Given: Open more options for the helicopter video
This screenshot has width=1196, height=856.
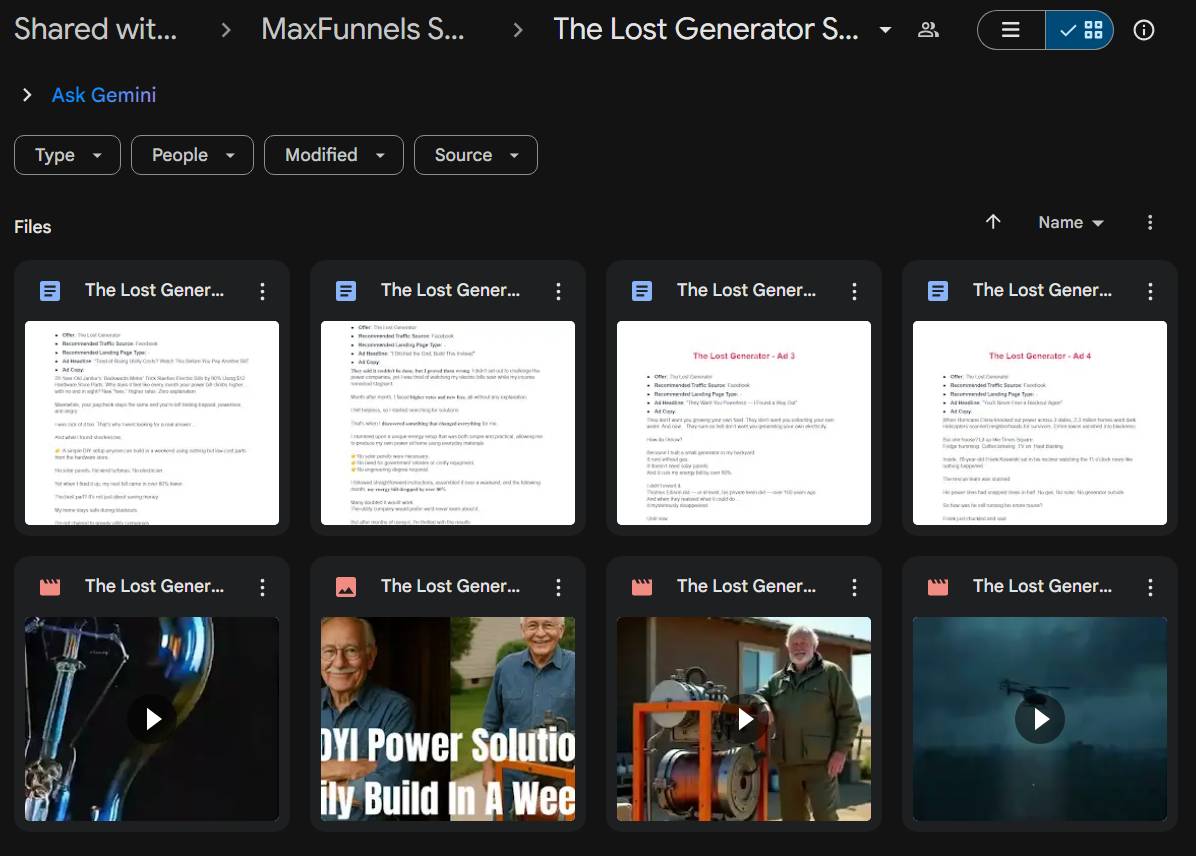Looking at the screenshot, I should pyautogui.click(x=1150, y=587).
